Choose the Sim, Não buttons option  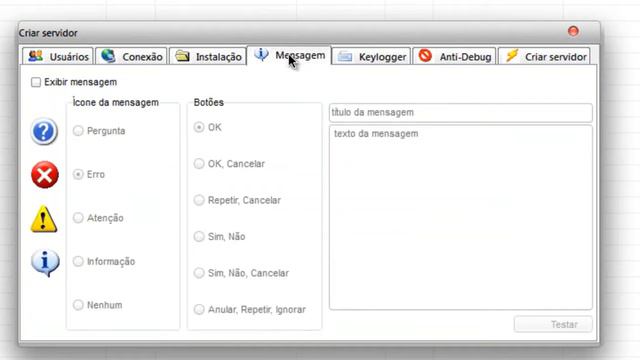pos(199,236)
